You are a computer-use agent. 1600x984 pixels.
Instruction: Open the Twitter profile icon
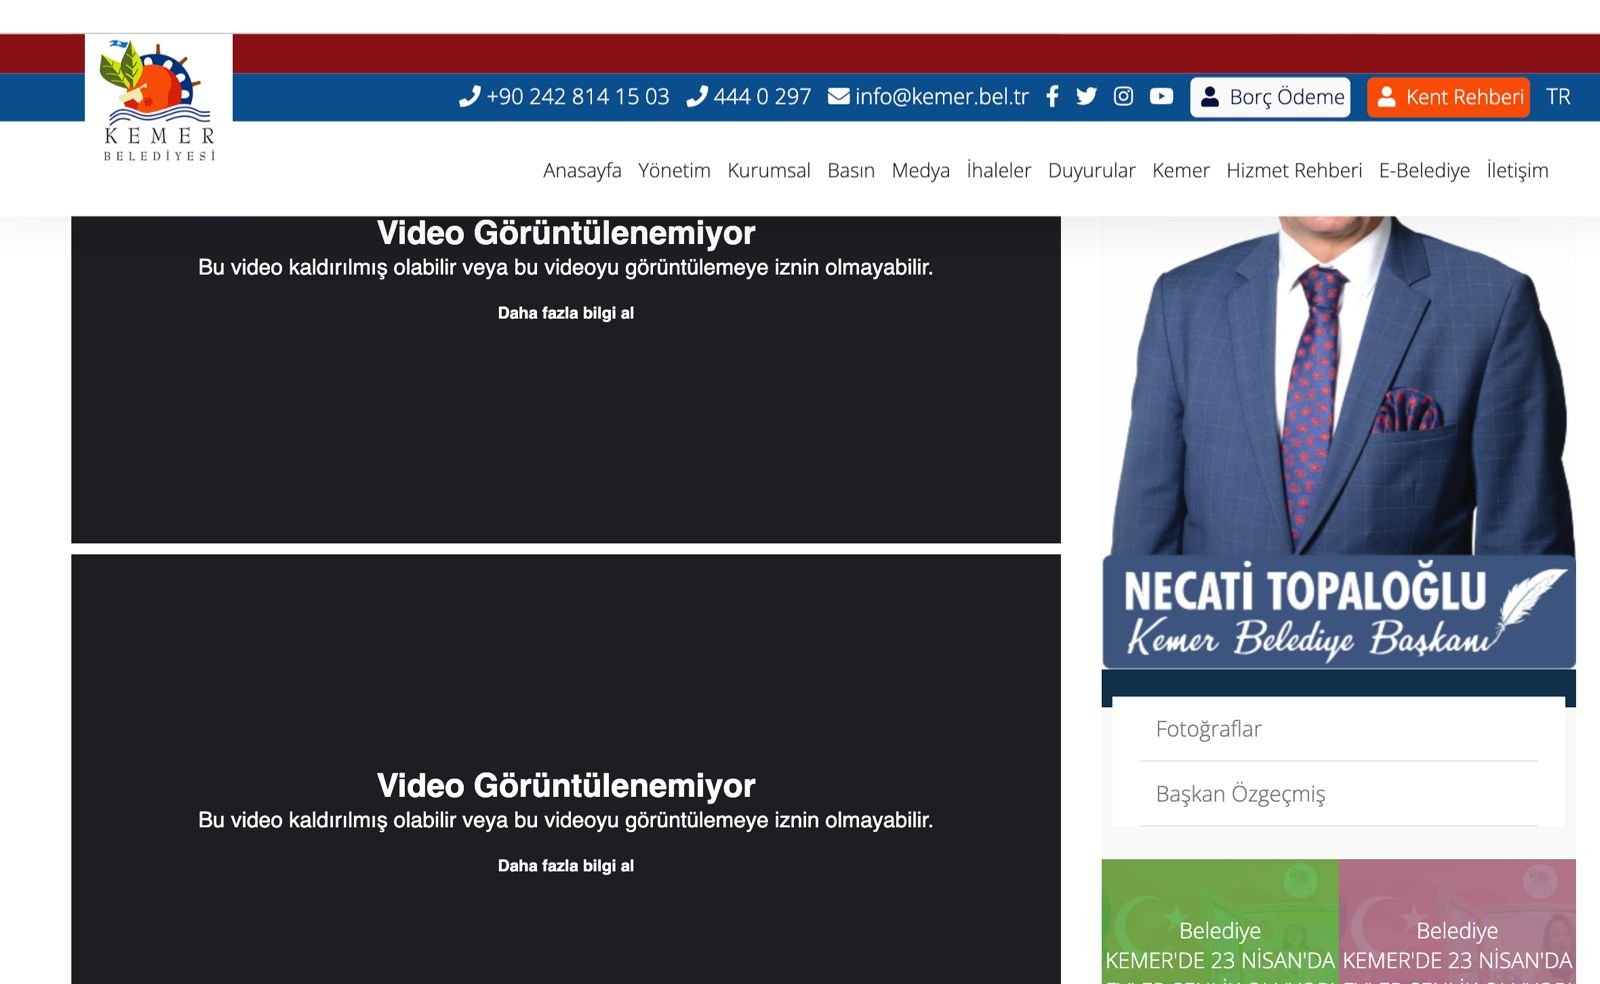click(1087, 97)
